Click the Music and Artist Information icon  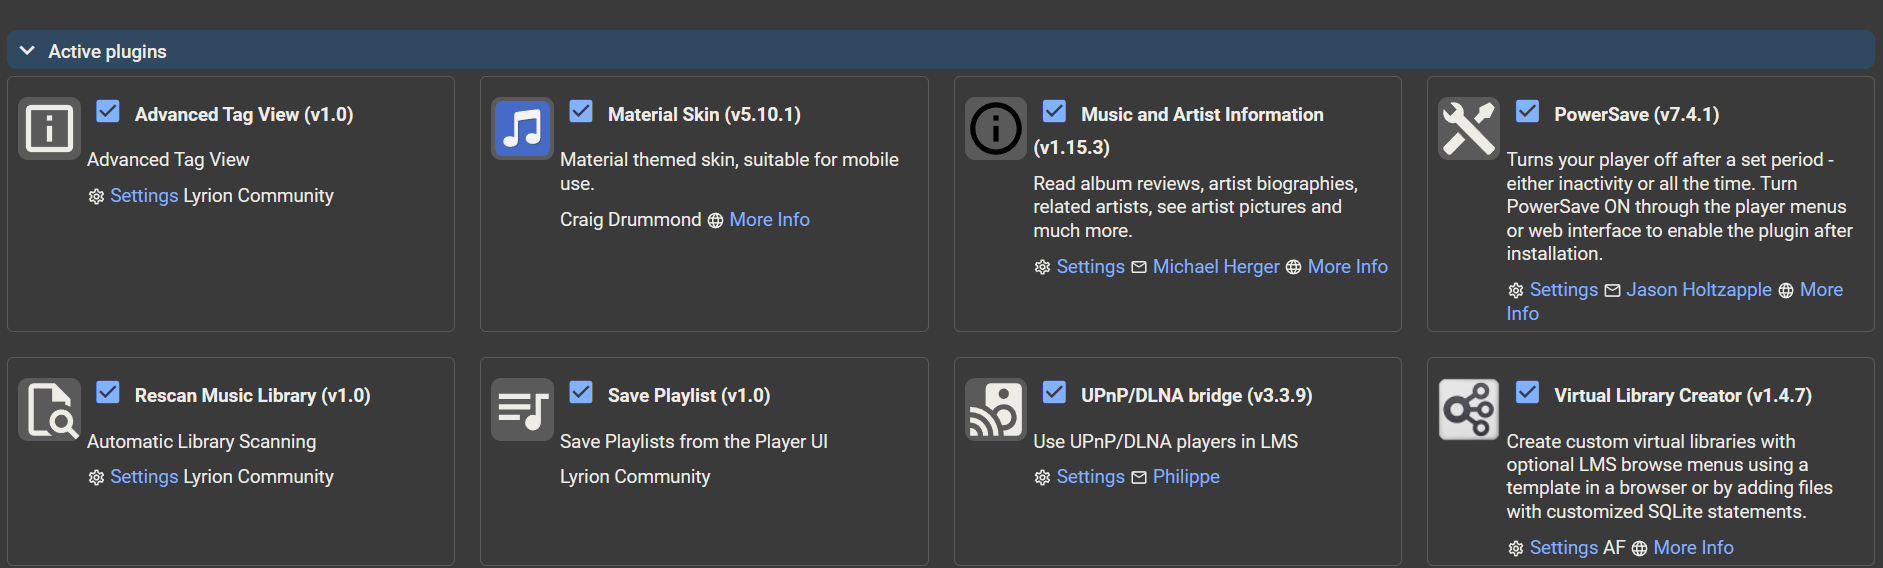pos(996,128)
